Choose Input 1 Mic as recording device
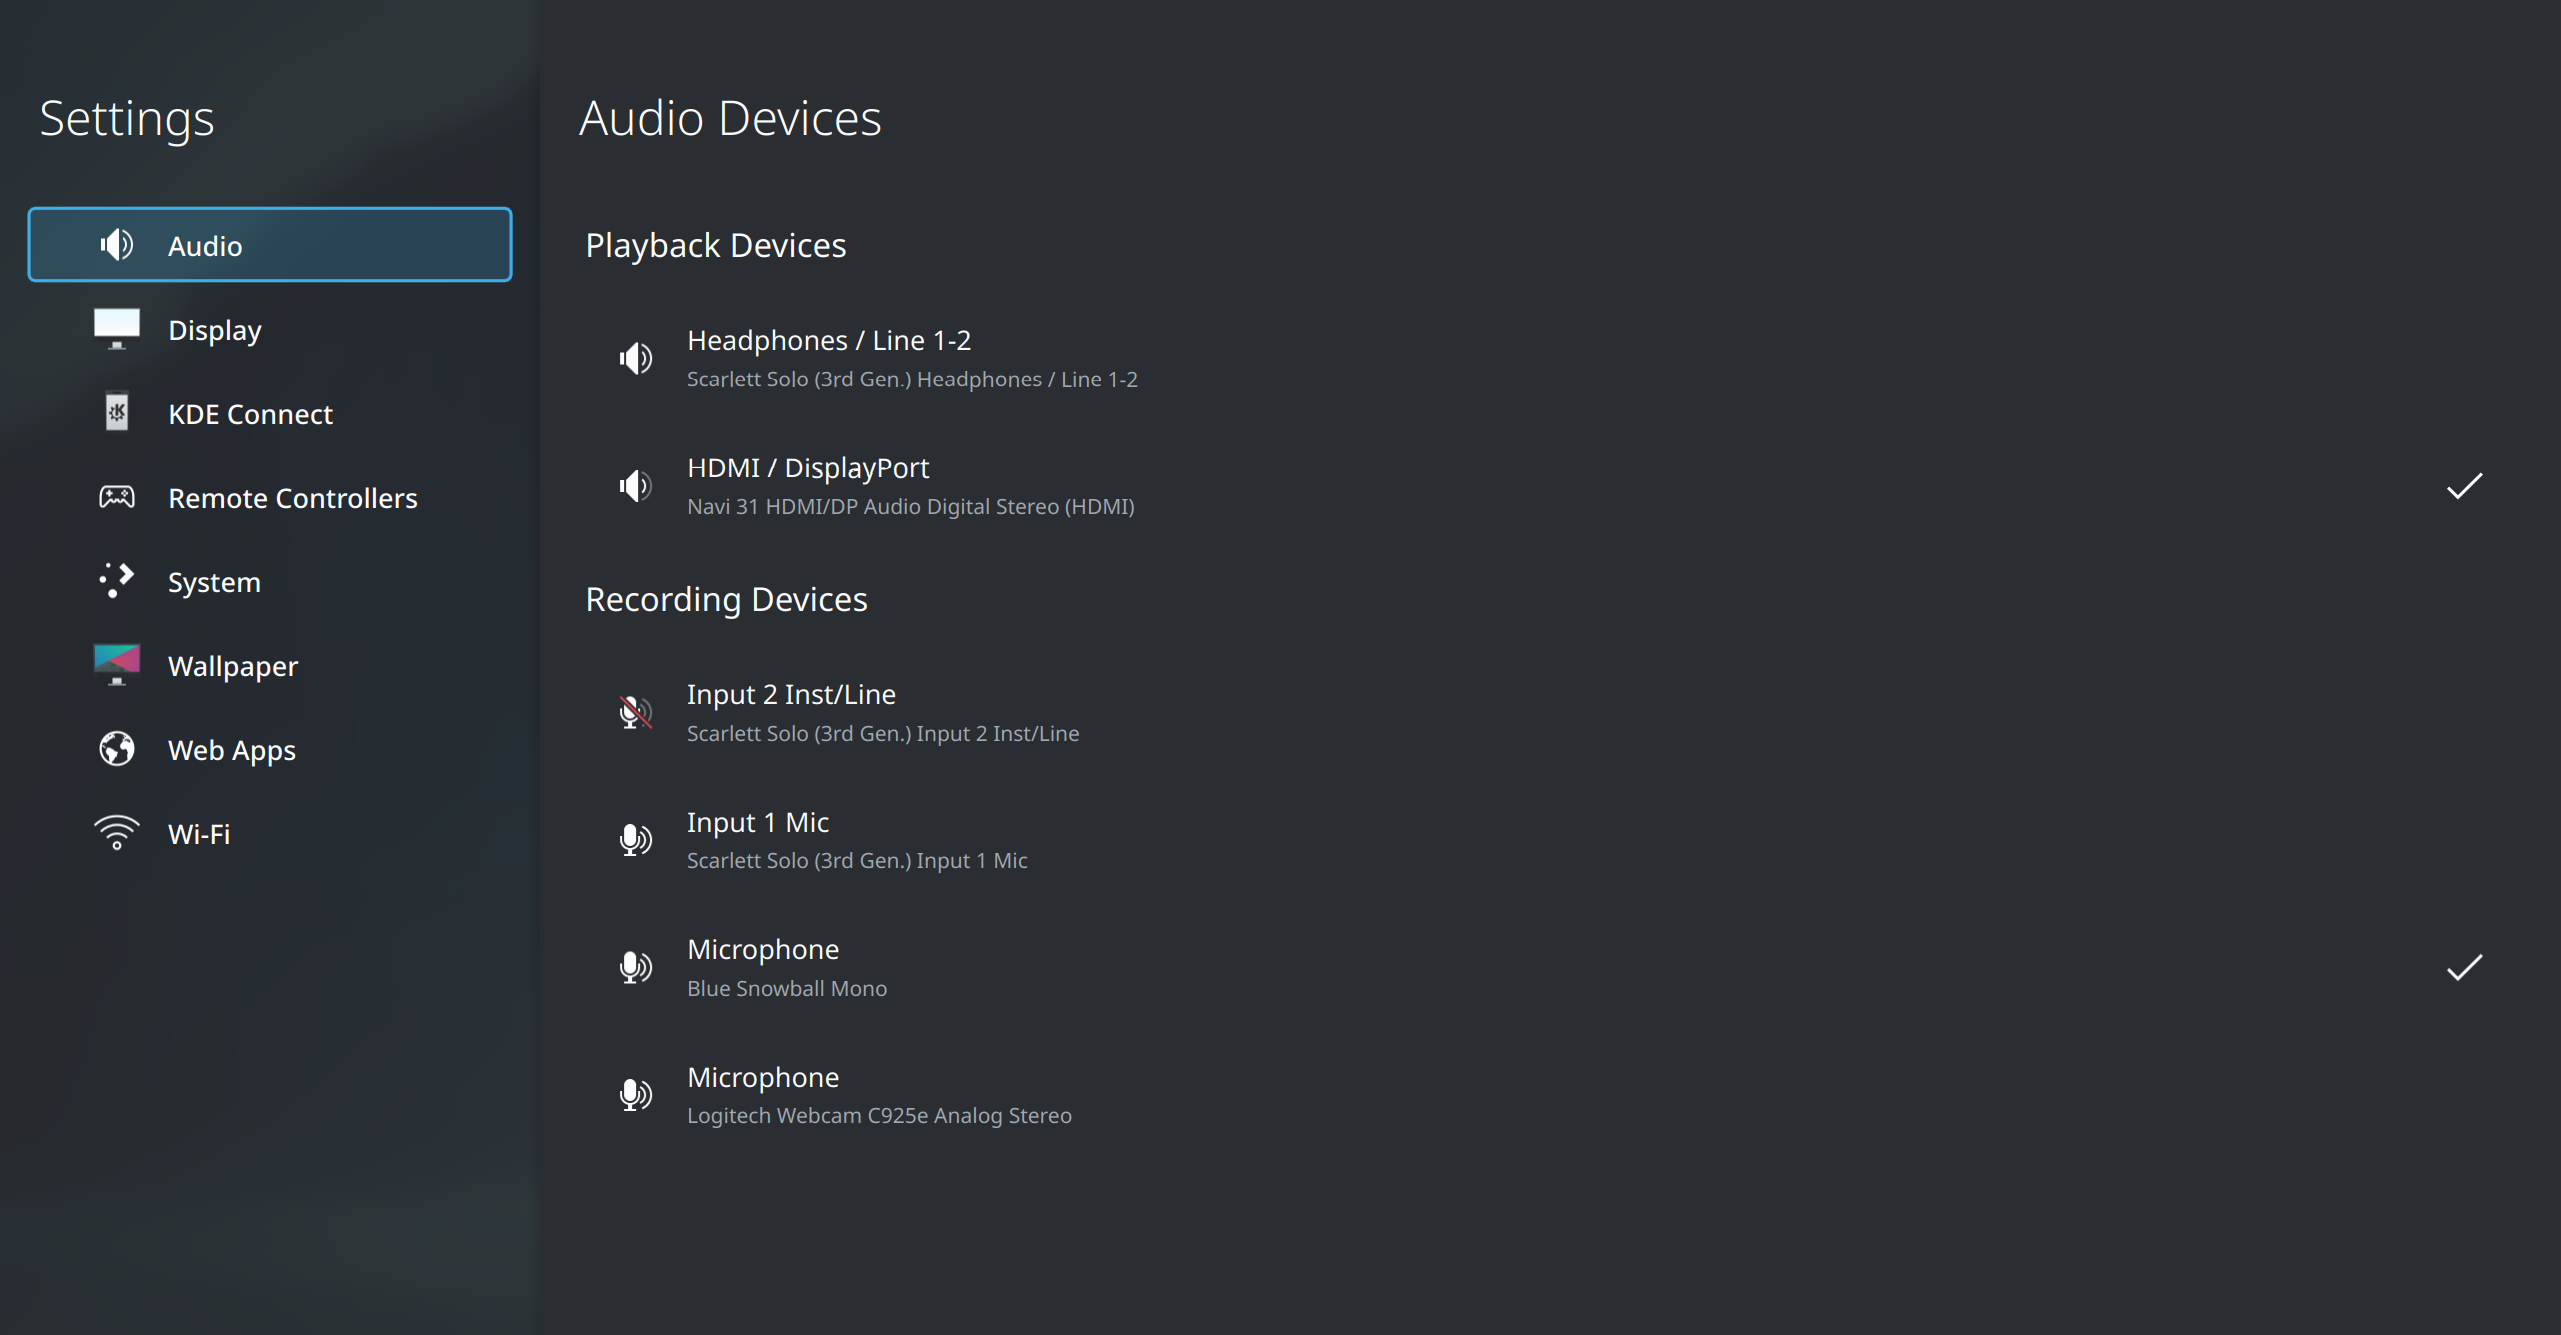Image resolution: width=2561 pixels, height=1335 pixels. click(856, 840)
